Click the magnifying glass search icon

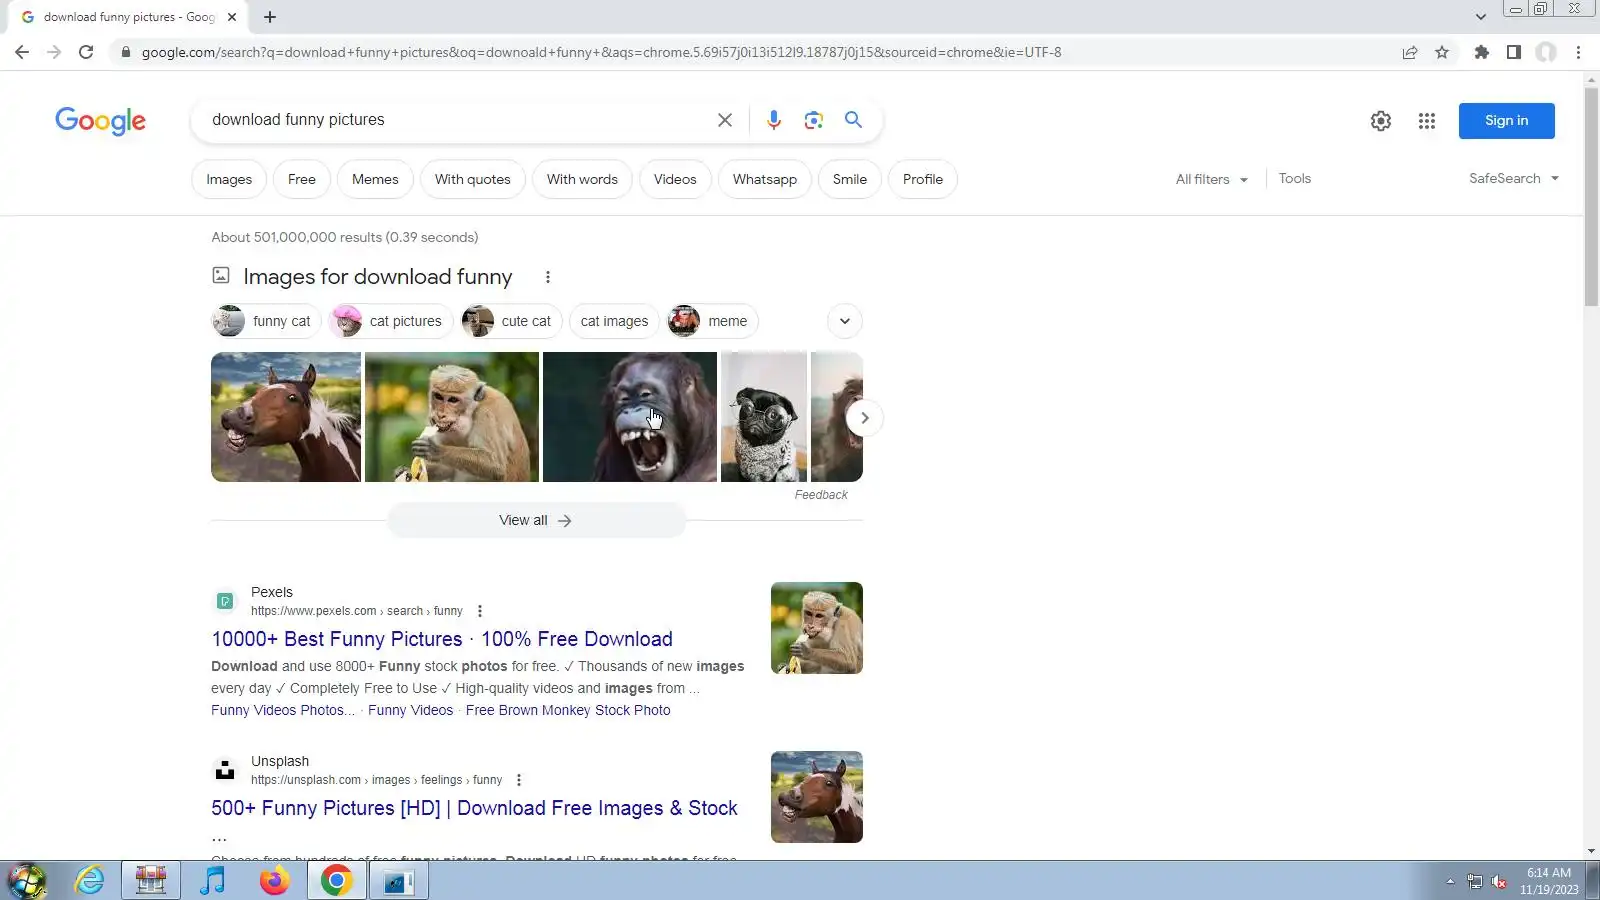pos(853,120)
